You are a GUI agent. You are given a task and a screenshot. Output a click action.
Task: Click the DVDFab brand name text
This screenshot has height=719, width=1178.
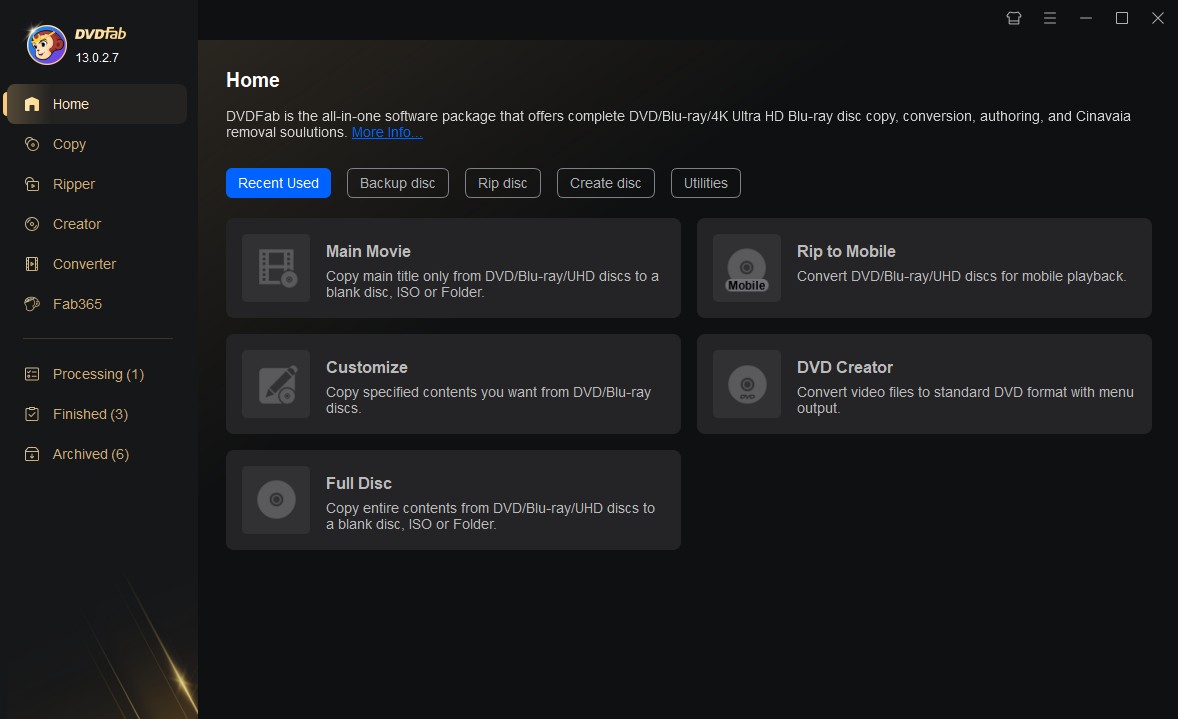point(100,34)
